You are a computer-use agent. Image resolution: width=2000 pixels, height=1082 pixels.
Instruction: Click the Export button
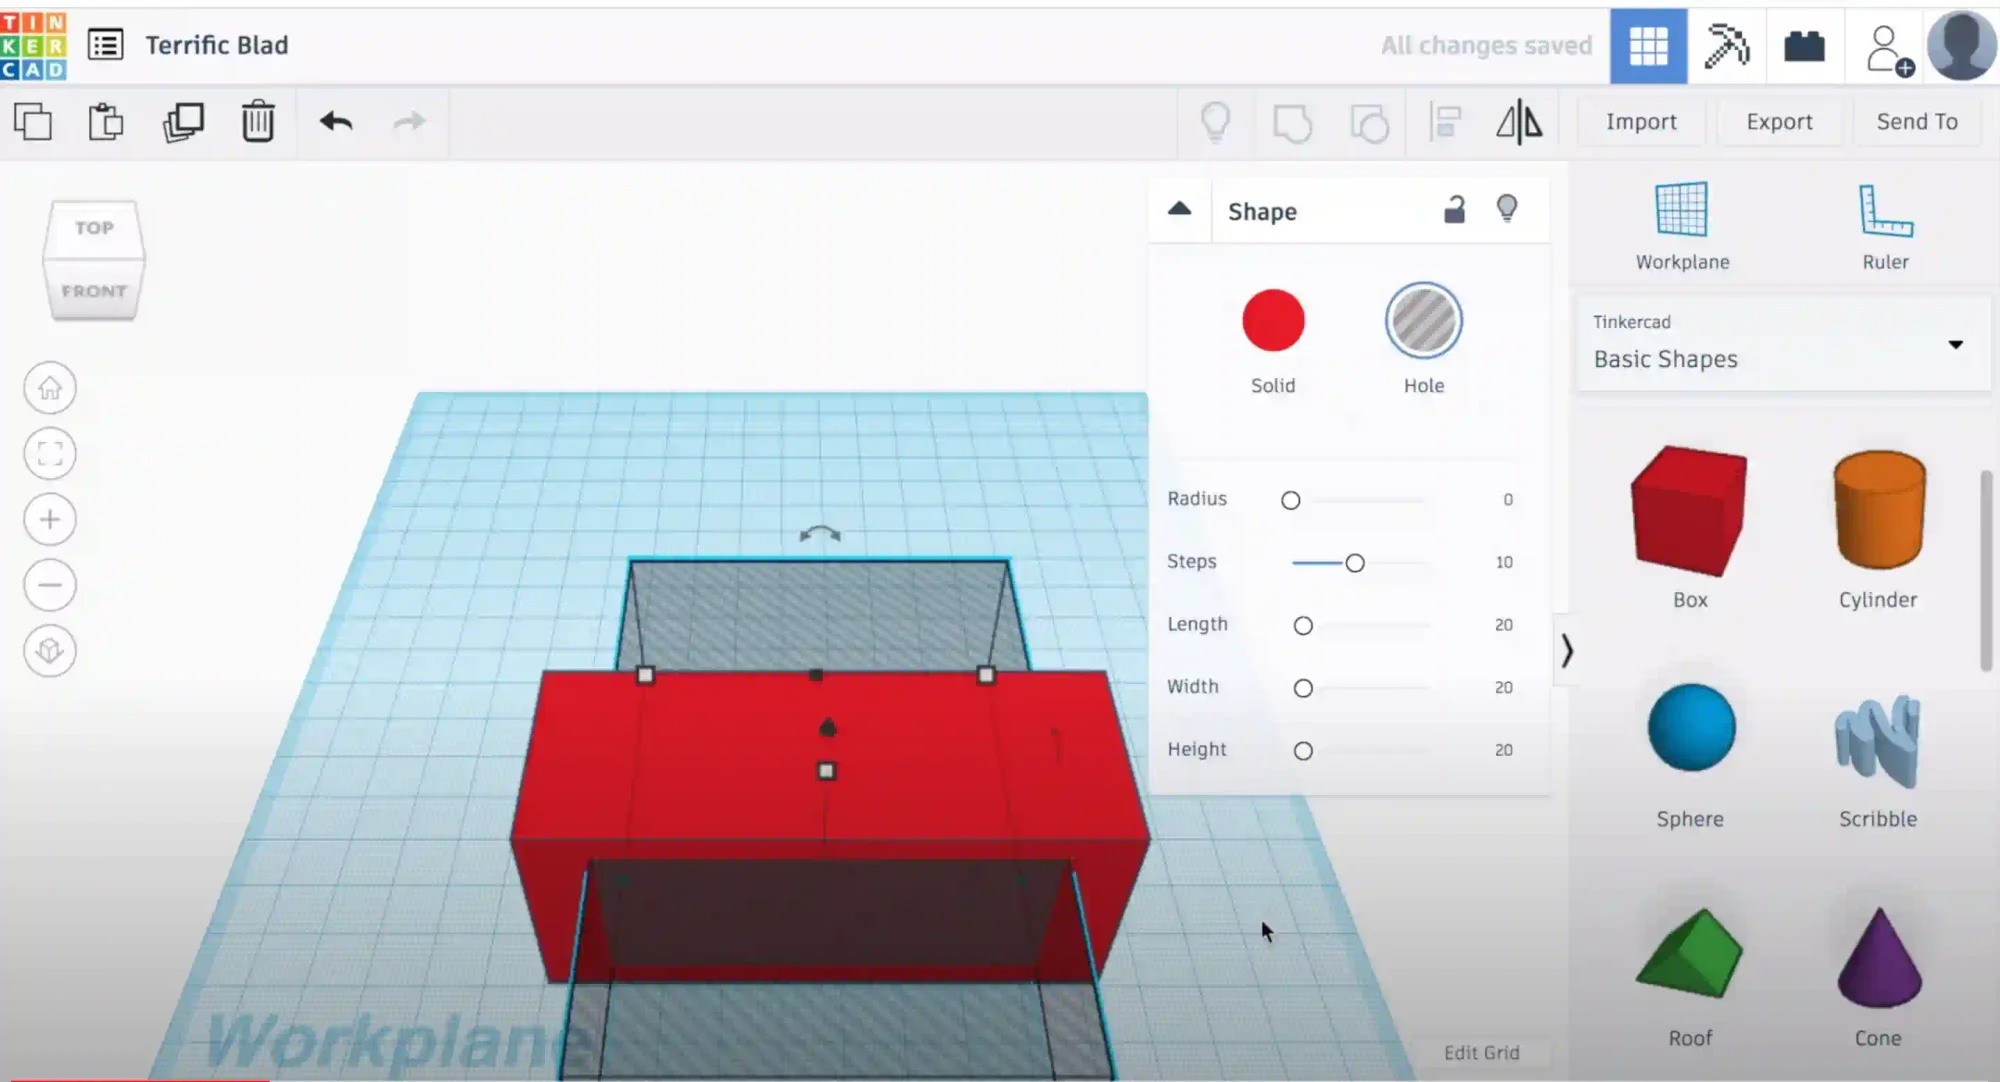point(1779,121)
